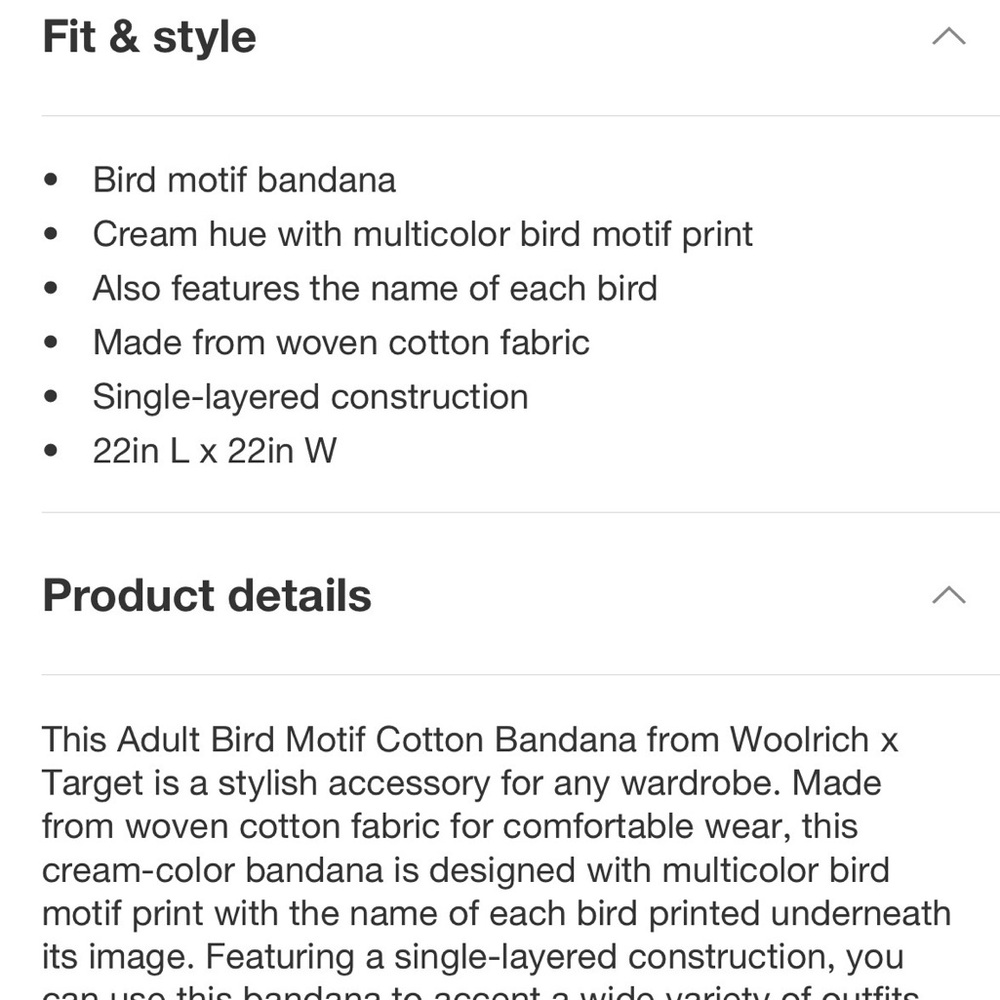Click the bullet point dot beside Bird motif bandana

click(48, 178)
